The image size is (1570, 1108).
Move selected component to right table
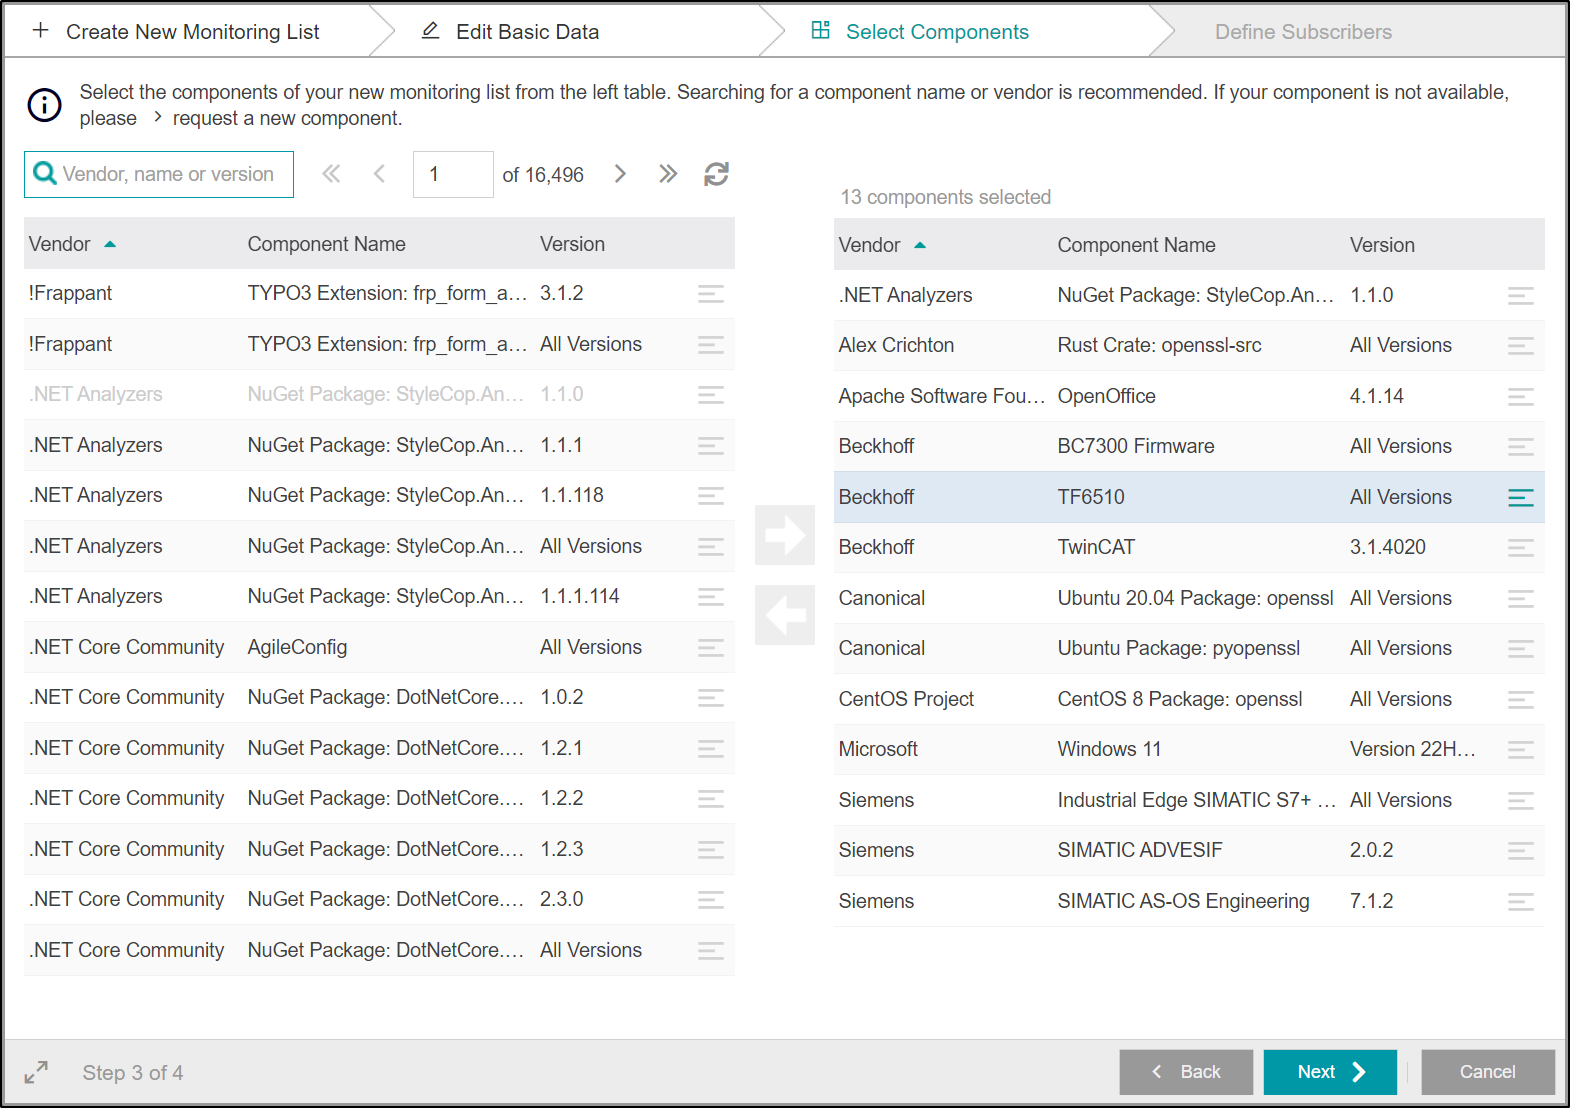[785, 535]
